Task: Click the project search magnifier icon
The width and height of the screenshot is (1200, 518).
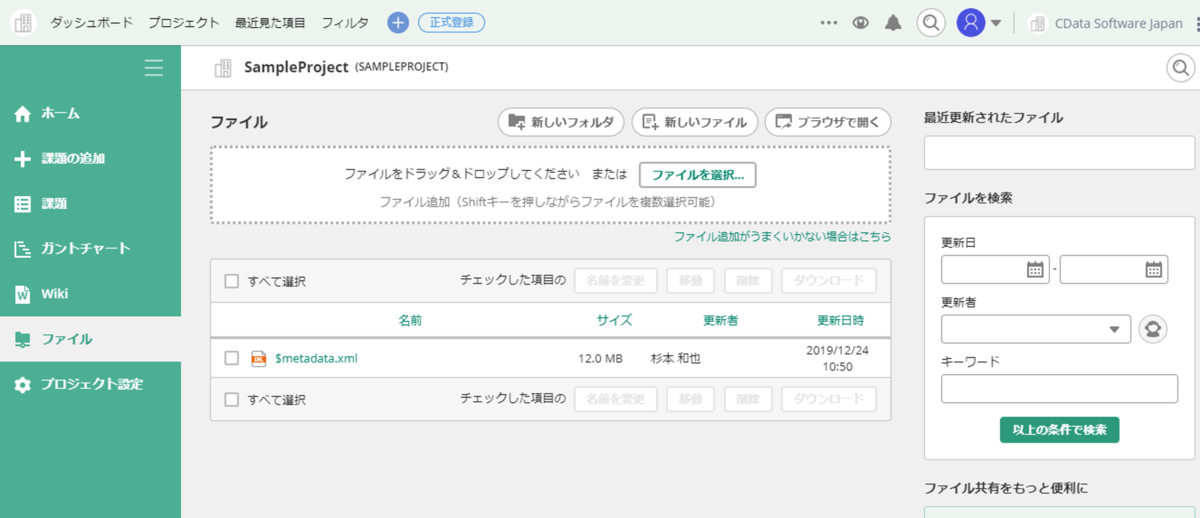Action: click(x=1181, y=68)
